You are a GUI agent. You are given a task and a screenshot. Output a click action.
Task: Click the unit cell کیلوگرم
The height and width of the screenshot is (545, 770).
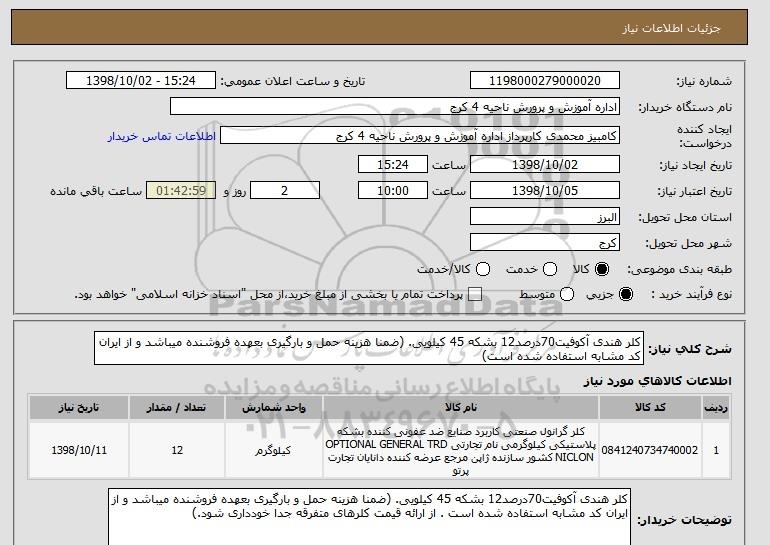click(x=274, y=450)
